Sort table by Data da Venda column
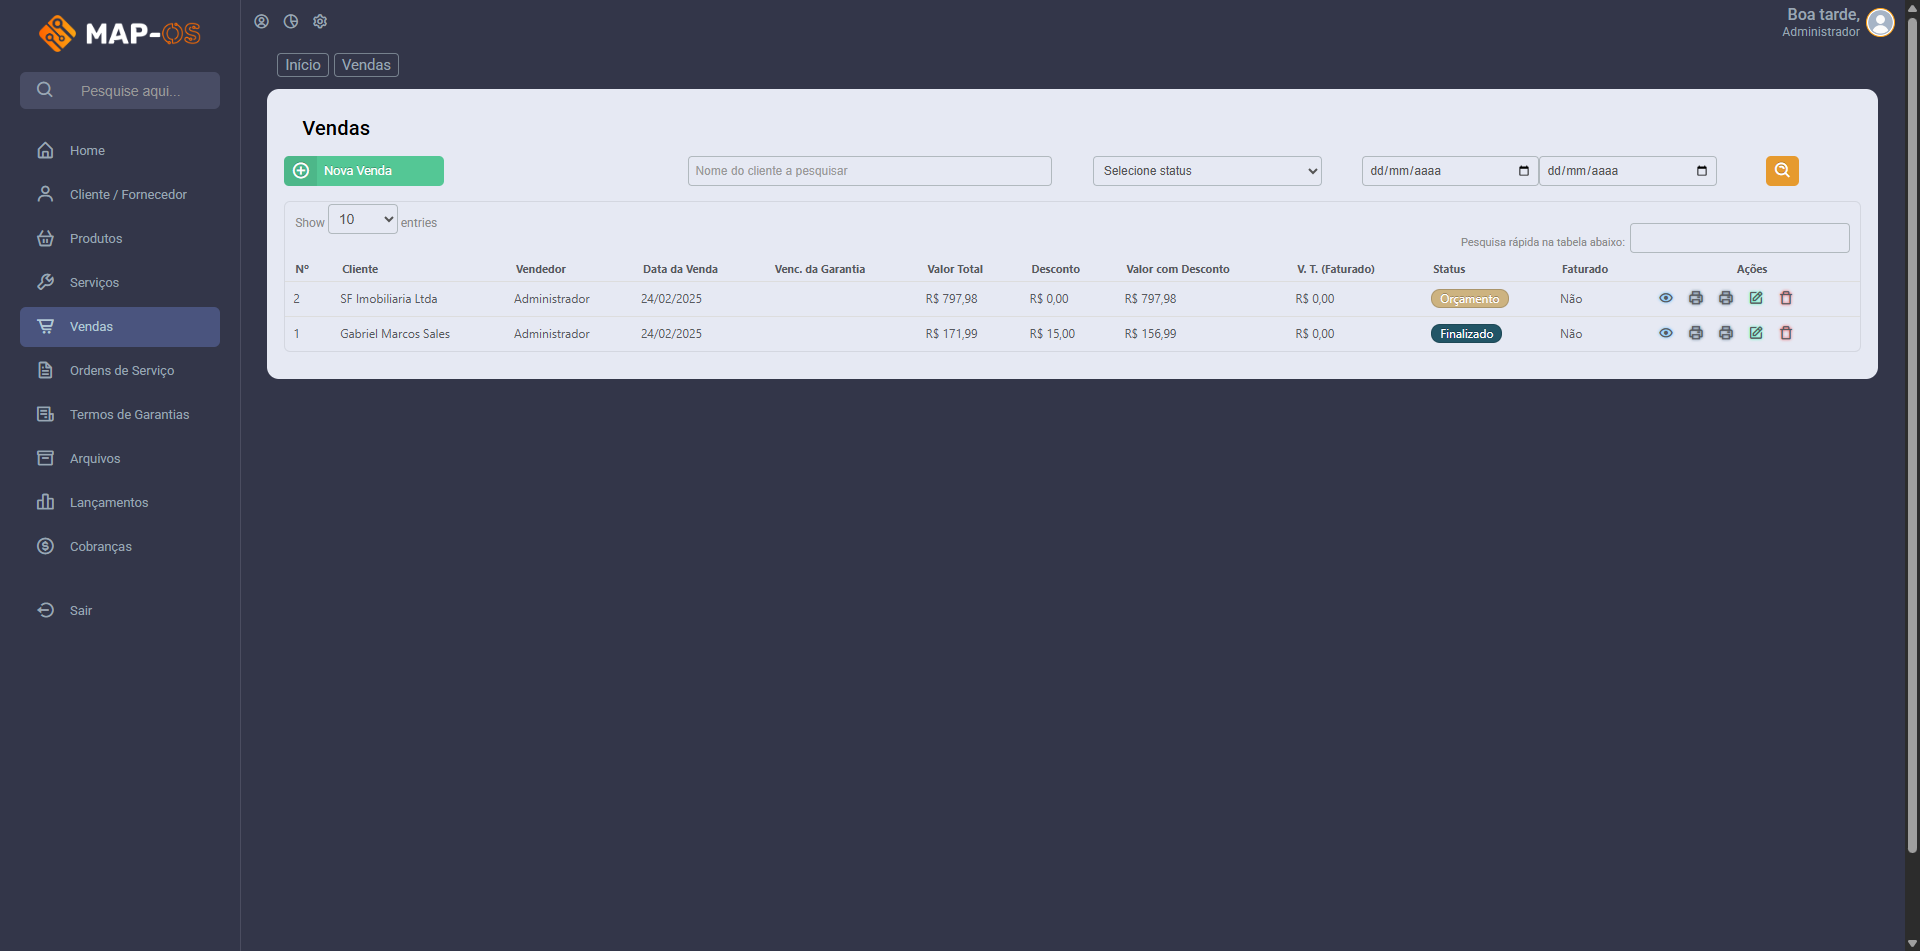The image size is (1920, 951). click(x=680, y=269)
